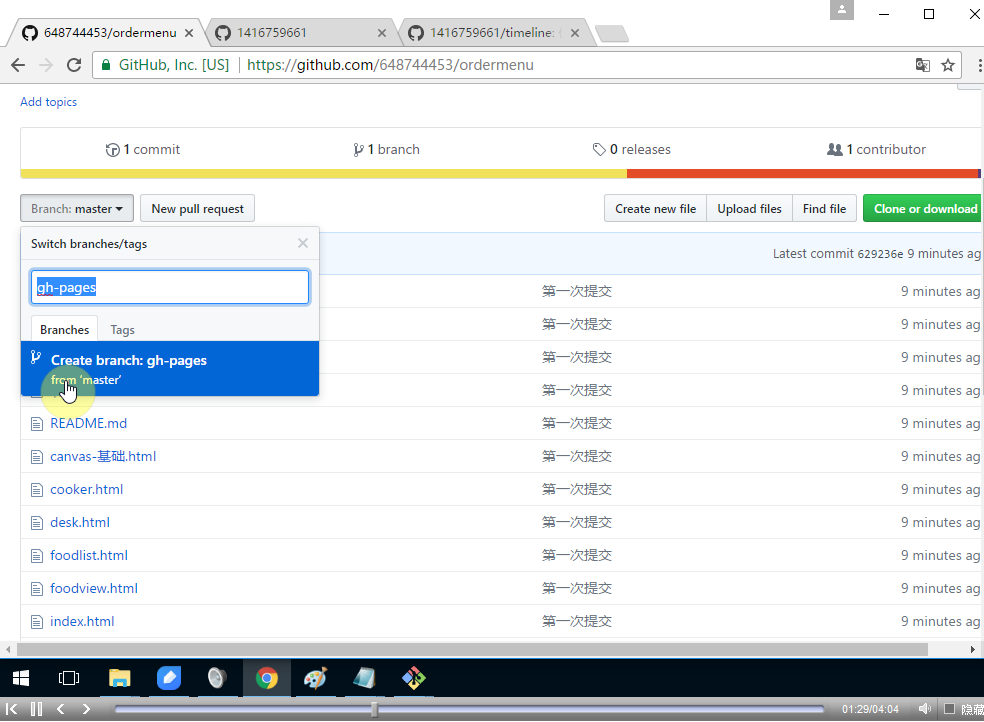Click the translate page icon in address bar

[922, 65]
